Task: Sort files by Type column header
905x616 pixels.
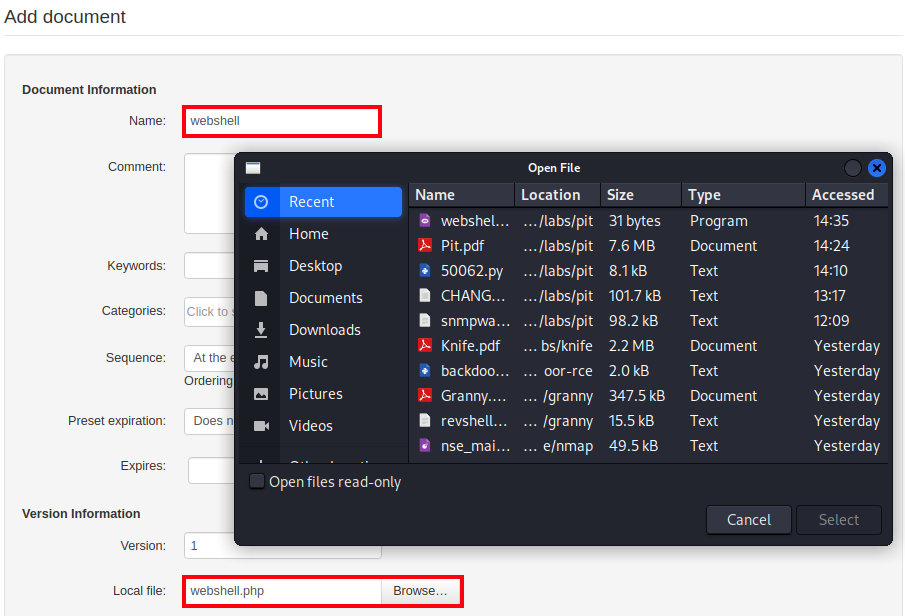Action: [743, 195]
